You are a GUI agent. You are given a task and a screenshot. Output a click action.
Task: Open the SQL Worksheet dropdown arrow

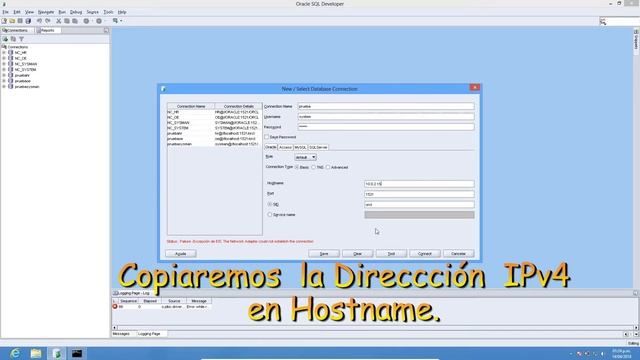coord(121,21)
